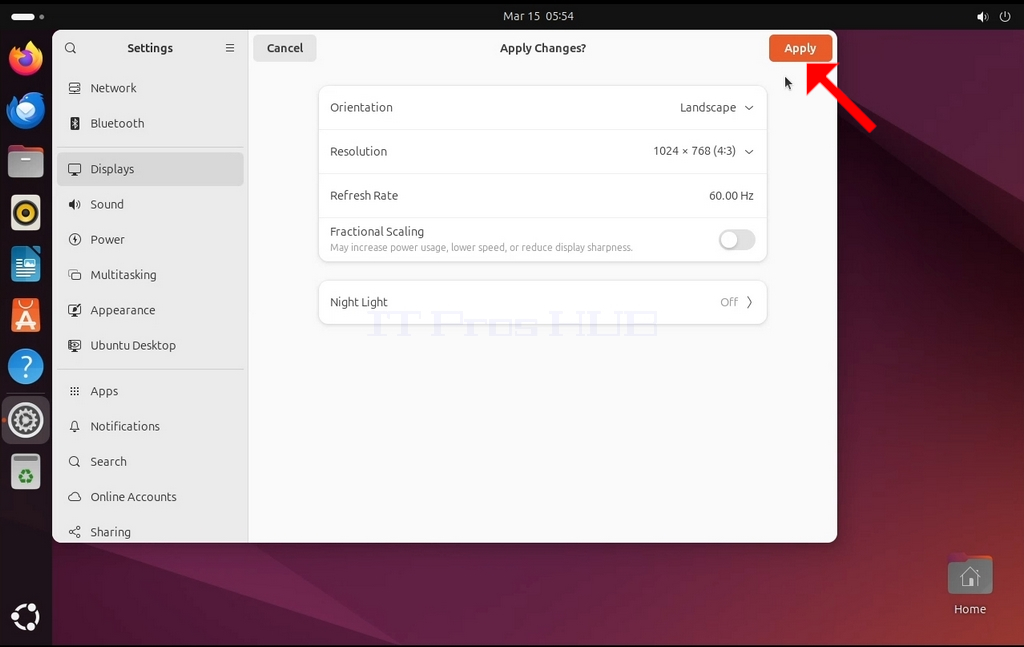
Task: Click the Network icon in the sidebar
Action: pyautogui.click(x=75, y=88)
